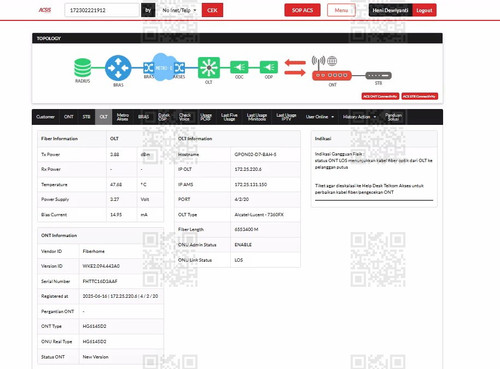Image resolution: width=500 pixels, height=369 pixels.
Task: Open the Metro Akses tab
Action: point(123,117)
